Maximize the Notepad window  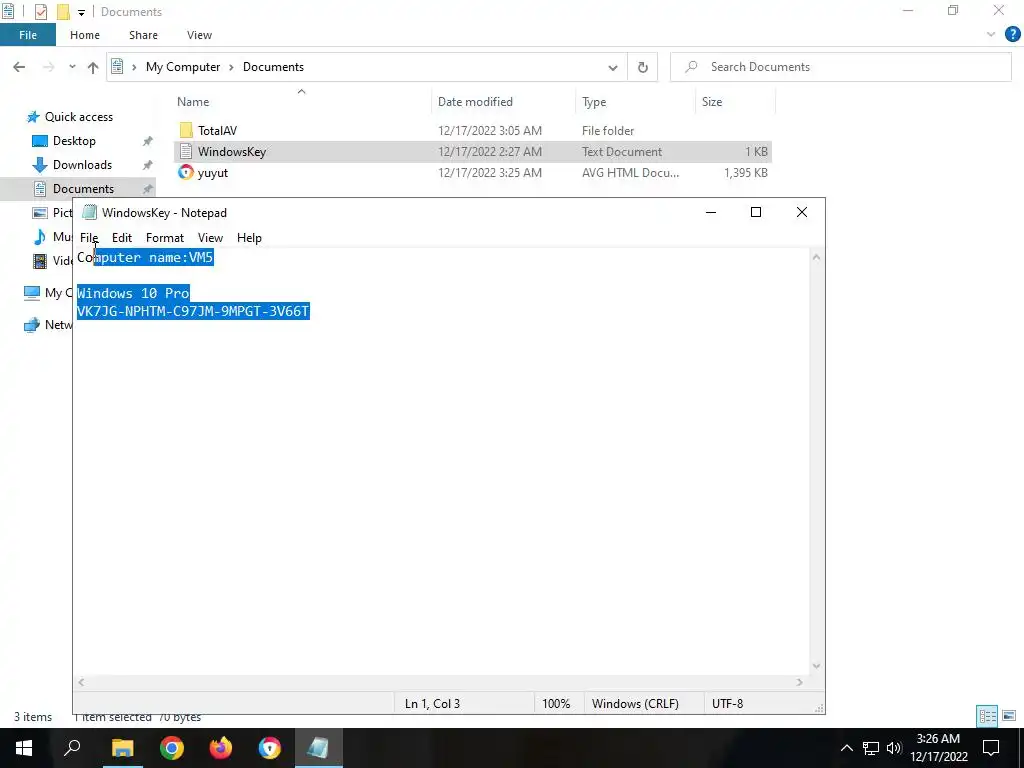(x=756, y=212)
